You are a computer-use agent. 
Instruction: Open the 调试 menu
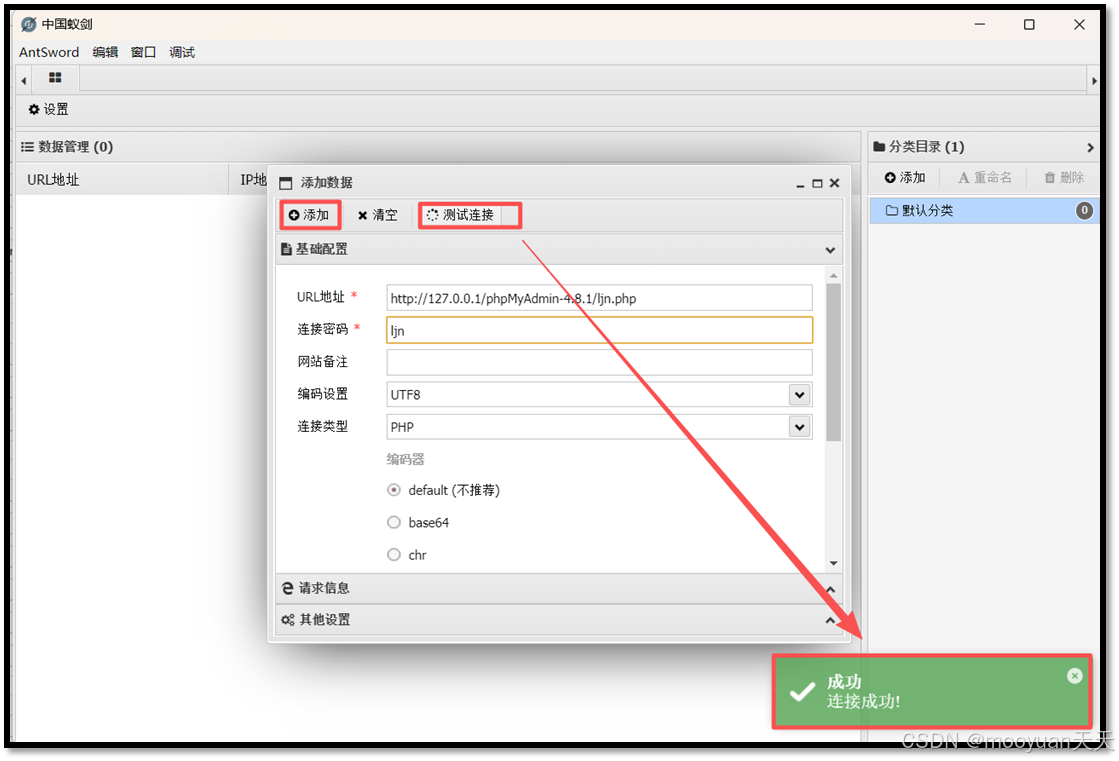(x=182, y=52)
